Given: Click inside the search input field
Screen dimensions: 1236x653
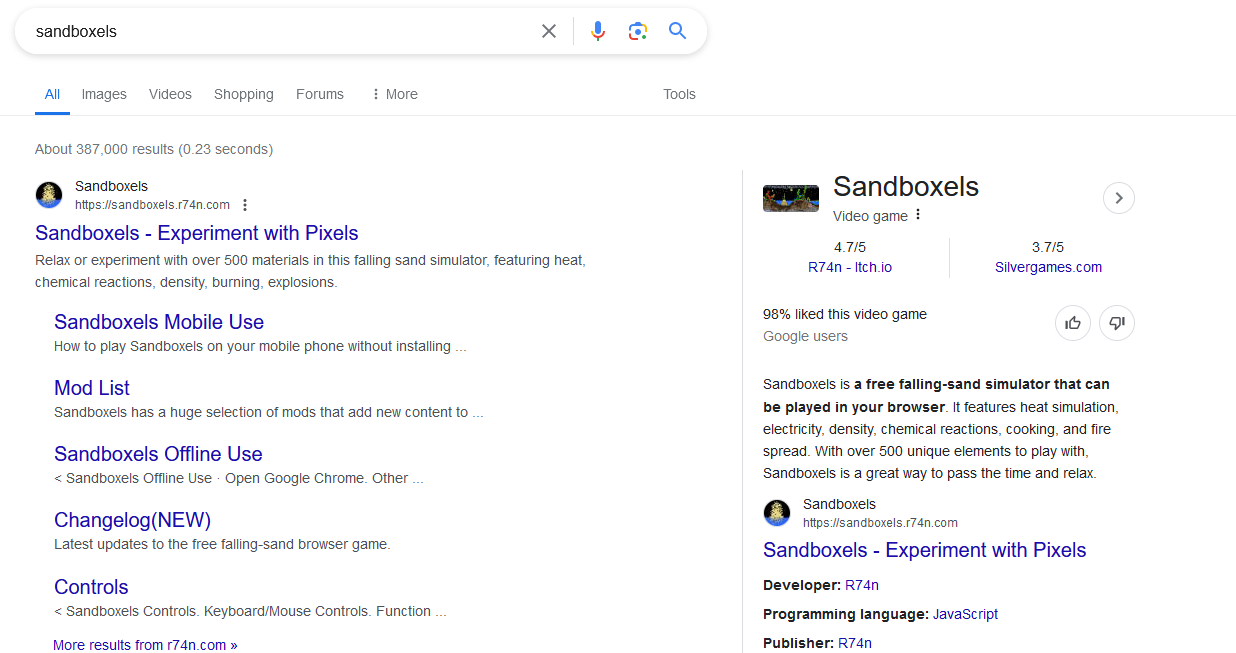Looking at the screenshot, I should click(x=280, y=31).
